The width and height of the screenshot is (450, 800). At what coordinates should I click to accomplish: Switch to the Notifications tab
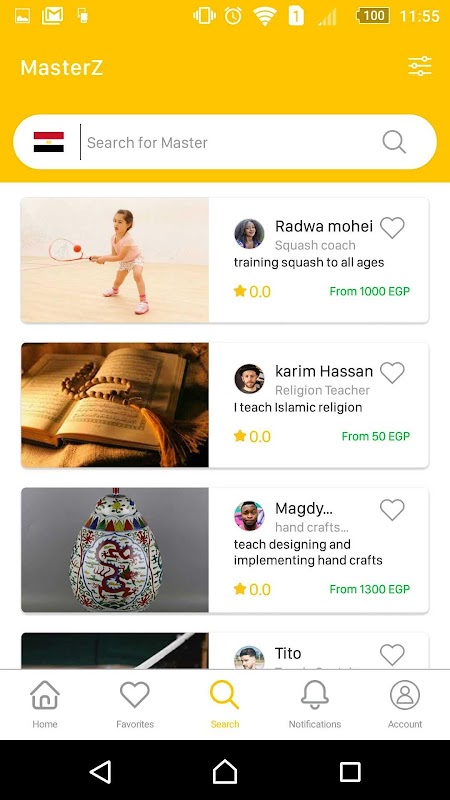pyautogui.click(x=315, y=704)
